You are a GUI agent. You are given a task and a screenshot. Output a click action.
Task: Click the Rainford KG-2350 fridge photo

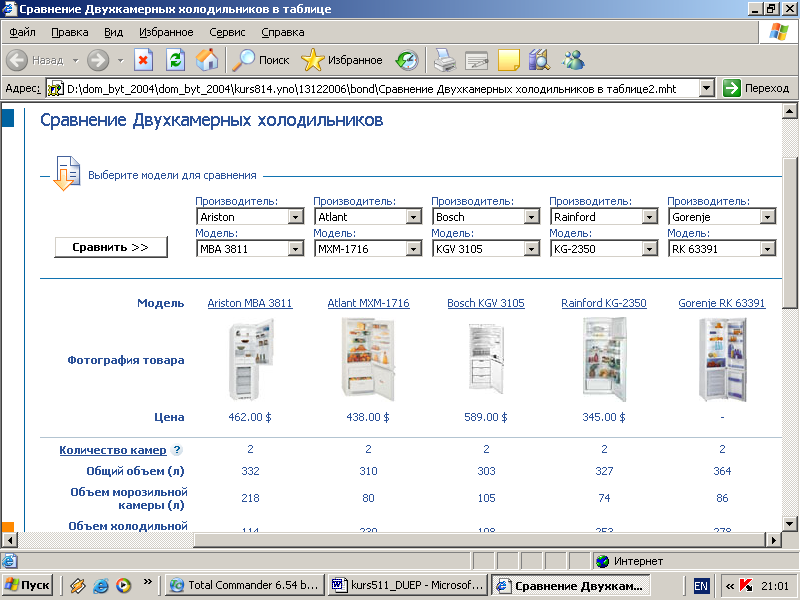point(604,358)
